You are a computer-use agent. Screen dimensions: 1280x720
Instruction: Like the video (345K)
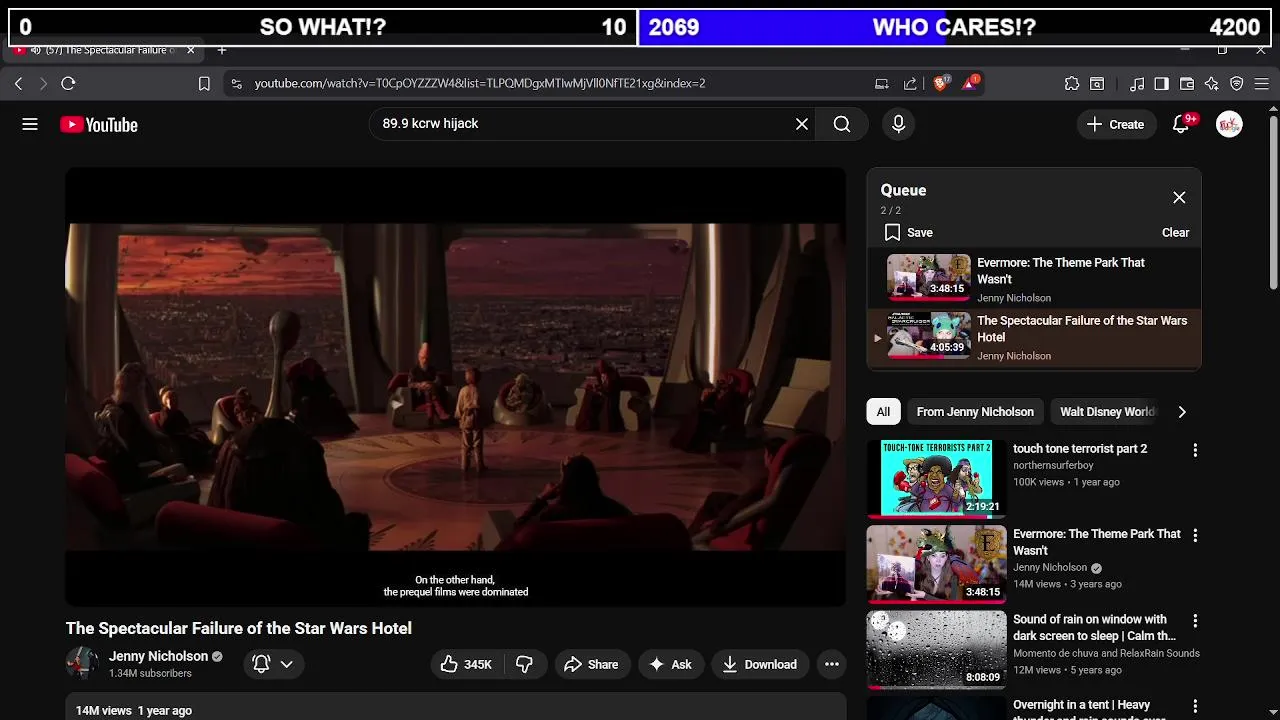pyautogui.click(x=466, y=664)
